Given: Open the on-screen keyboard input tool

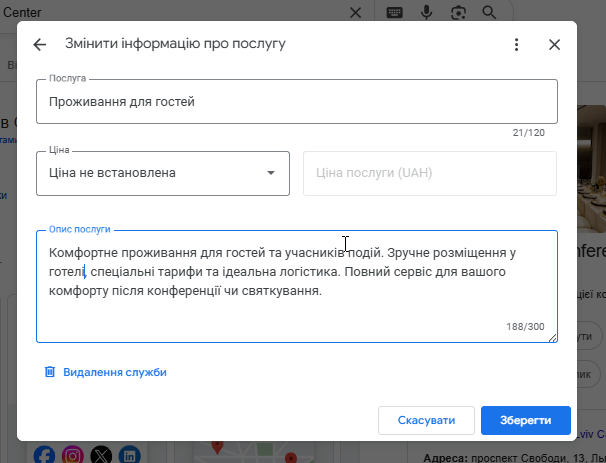Looking at the screenshot, I should click(x=395, y=12).
